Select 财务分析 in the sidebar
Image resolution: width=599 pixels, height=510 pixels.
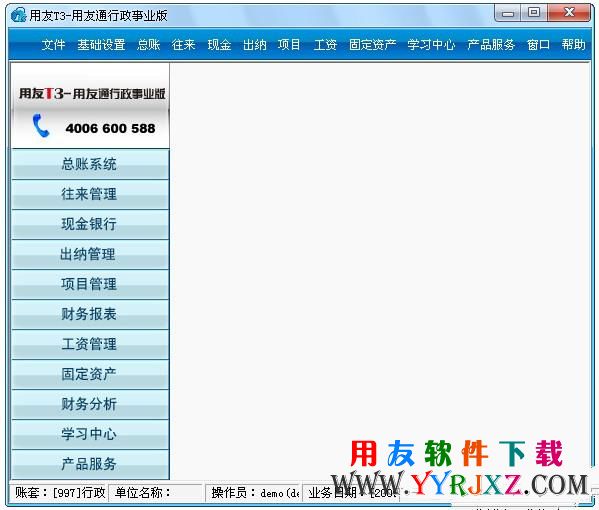90,404
